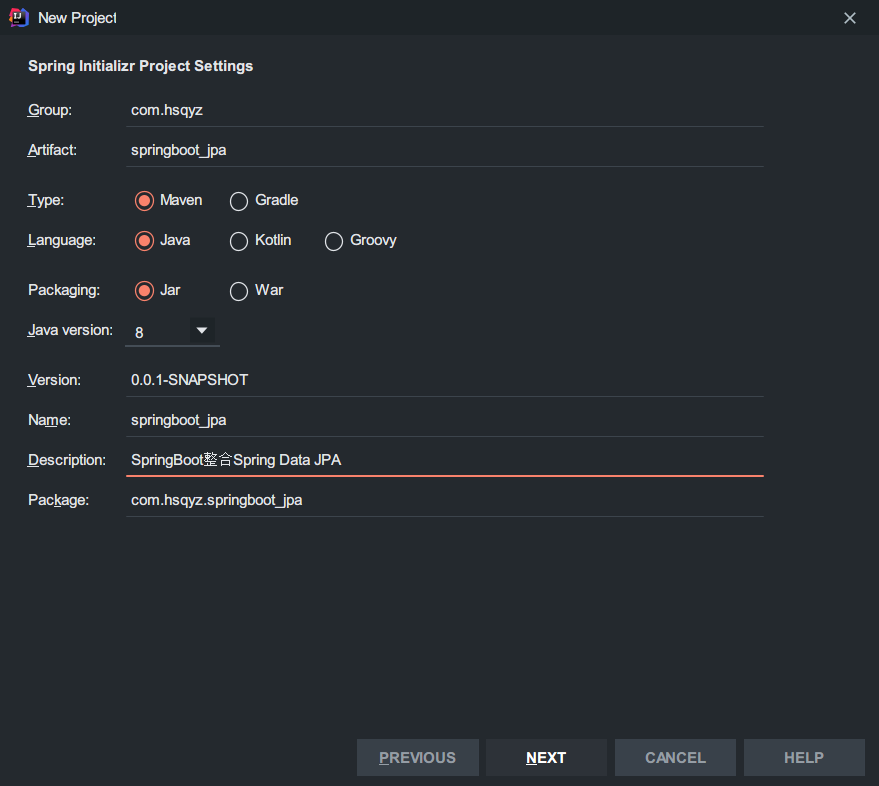Cancel the project wizard
Image resolution: width=879 pixels, height=786 pixels.
tap(675, 757)
